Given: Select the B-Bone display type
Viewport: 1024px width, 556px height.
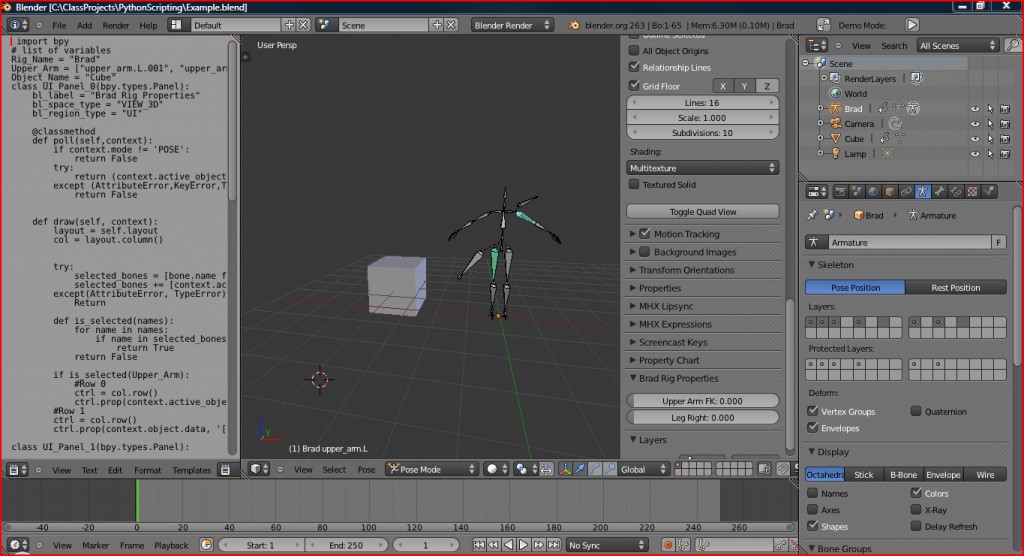Looking at the screenshot, I should pos(903,475).
